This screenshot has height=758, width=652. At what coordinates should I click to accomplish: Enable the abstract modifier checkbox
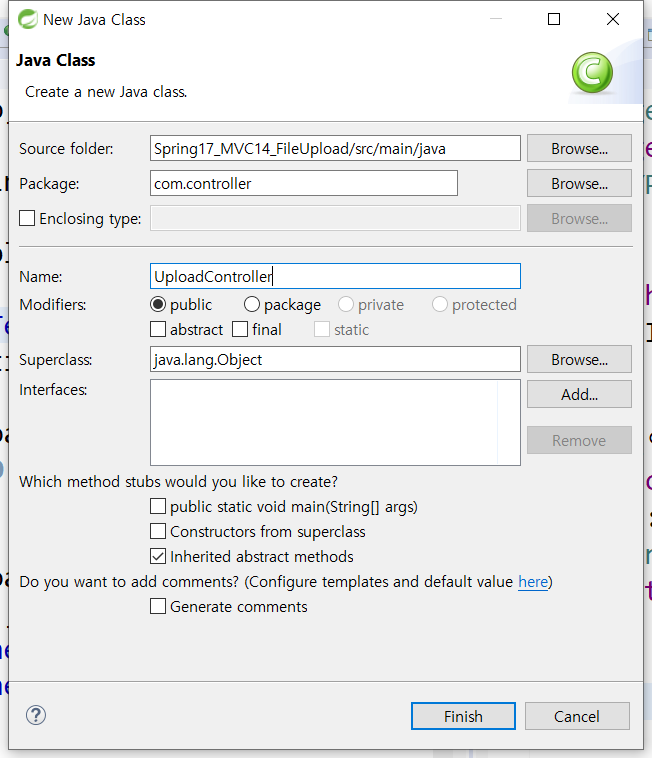click(x=158, y=329)
